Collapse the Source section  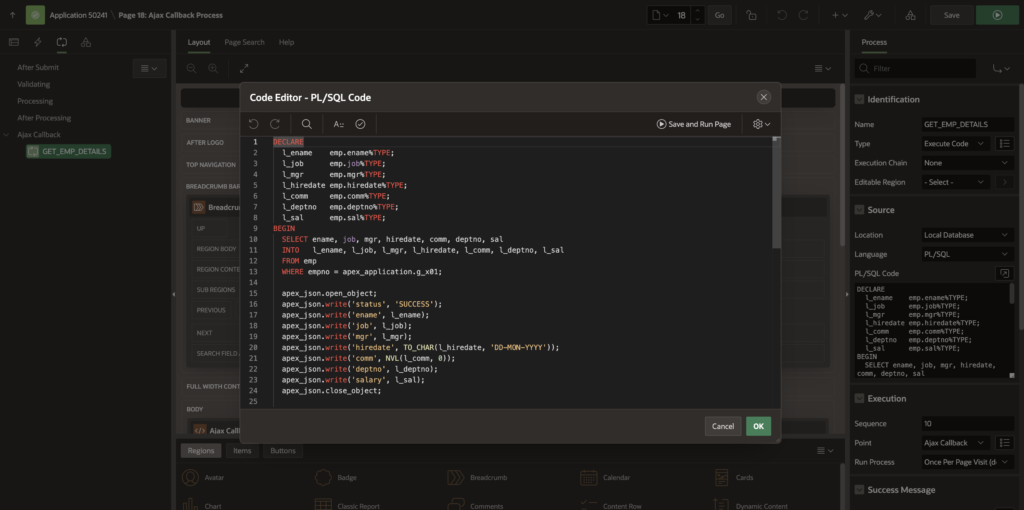point(859,210)
